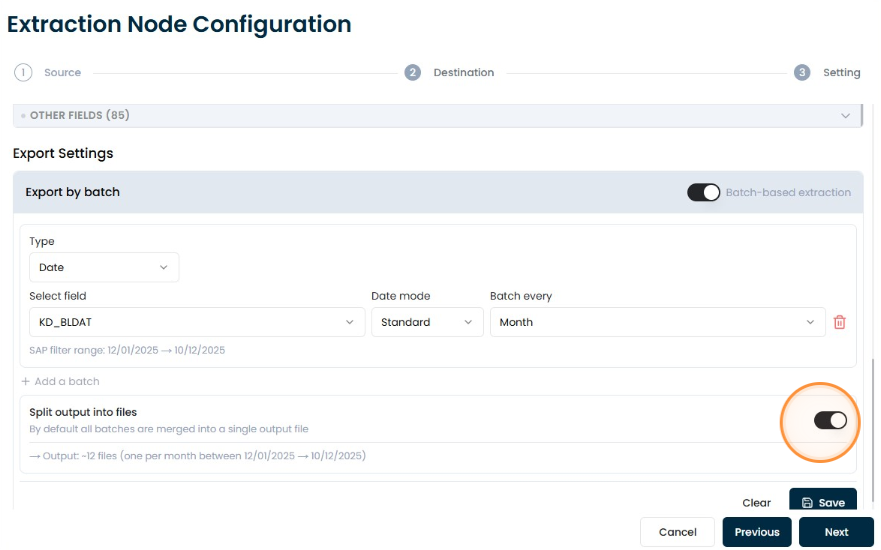The width and height of the screenshot is (881, 550).
Task: Click the Clear button
Action: 756,503
